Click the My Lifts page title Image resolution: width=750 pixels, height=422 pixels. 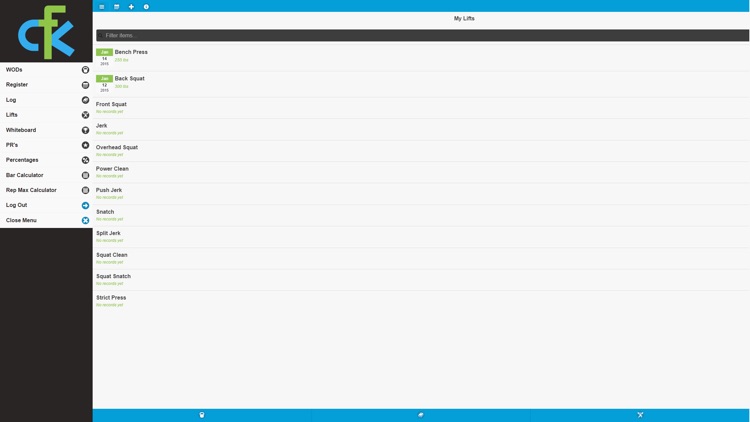tap(464, 18)
